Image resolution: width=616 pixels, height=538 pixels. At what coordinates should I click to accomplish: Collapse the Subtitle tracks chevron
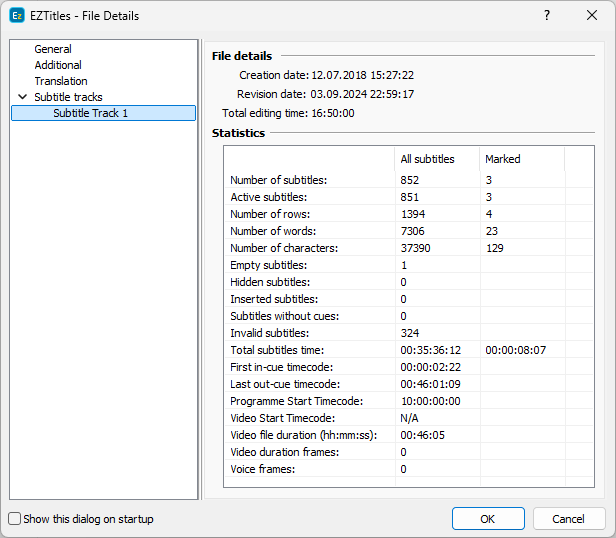22,97
